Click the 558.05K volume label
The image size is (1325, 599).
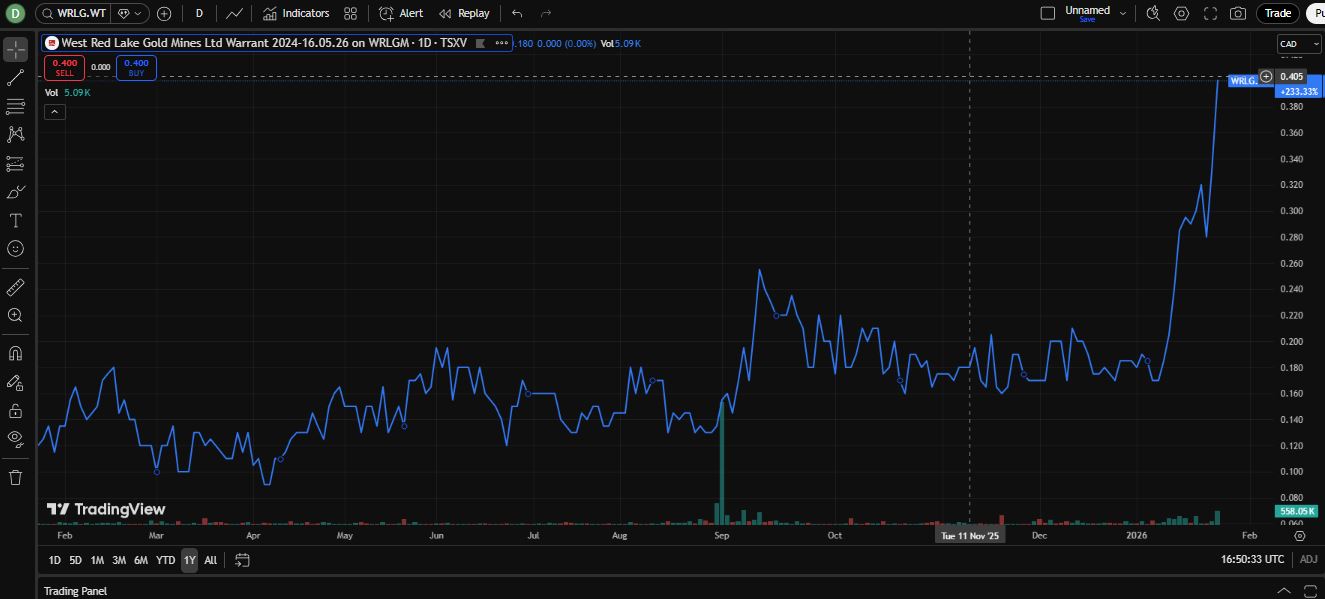[x=1299, y=511]
